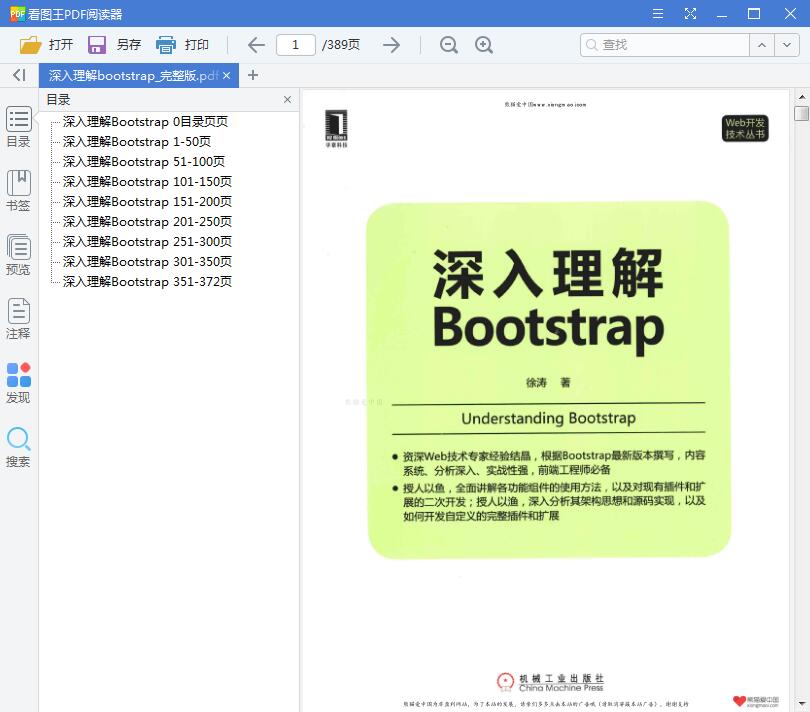The width and height of the screenshot is (810, 712).
Task: Add a new tab with plus
Action: [253, 75]
